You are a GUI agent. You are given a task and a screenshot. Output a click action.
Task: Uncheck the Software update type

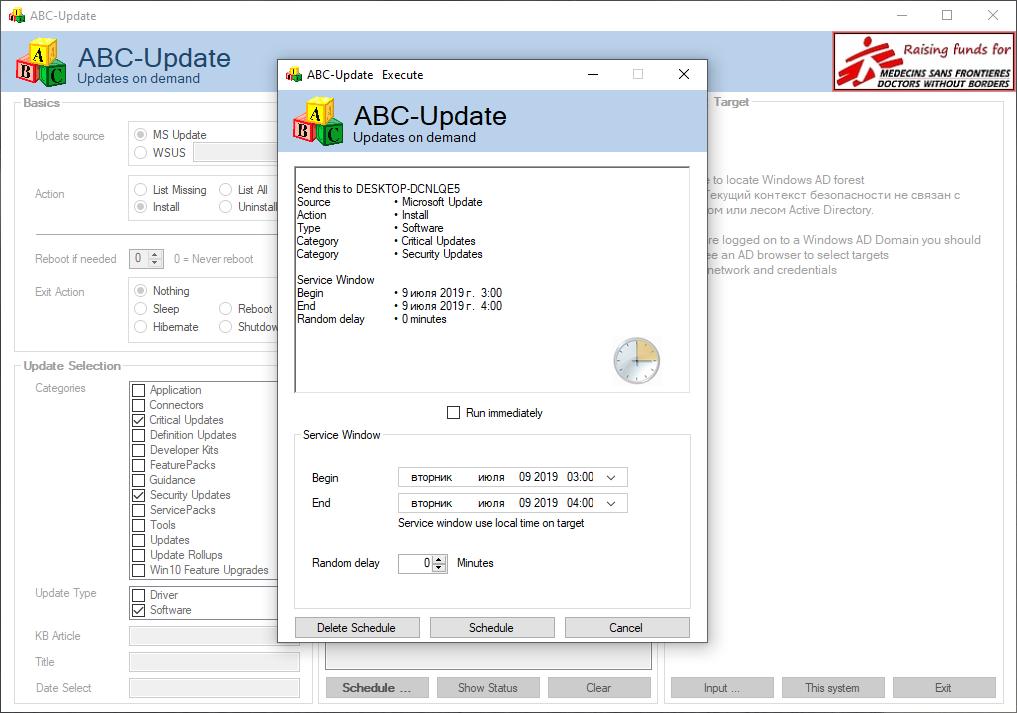pos(138,610)
